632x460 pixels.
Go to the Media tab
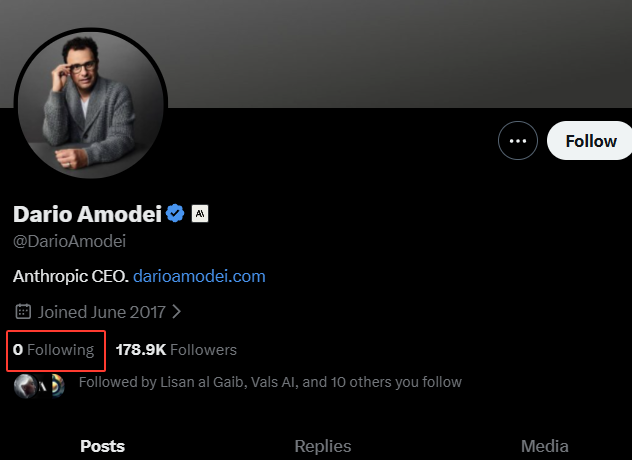coord(544,446)
